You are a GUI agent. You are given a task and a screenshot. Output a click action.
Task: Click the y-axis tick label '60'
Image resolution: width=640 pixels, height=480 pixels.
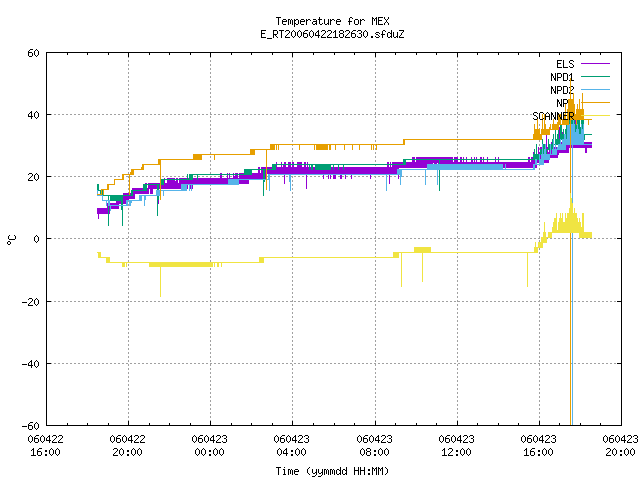click(33, 53)
